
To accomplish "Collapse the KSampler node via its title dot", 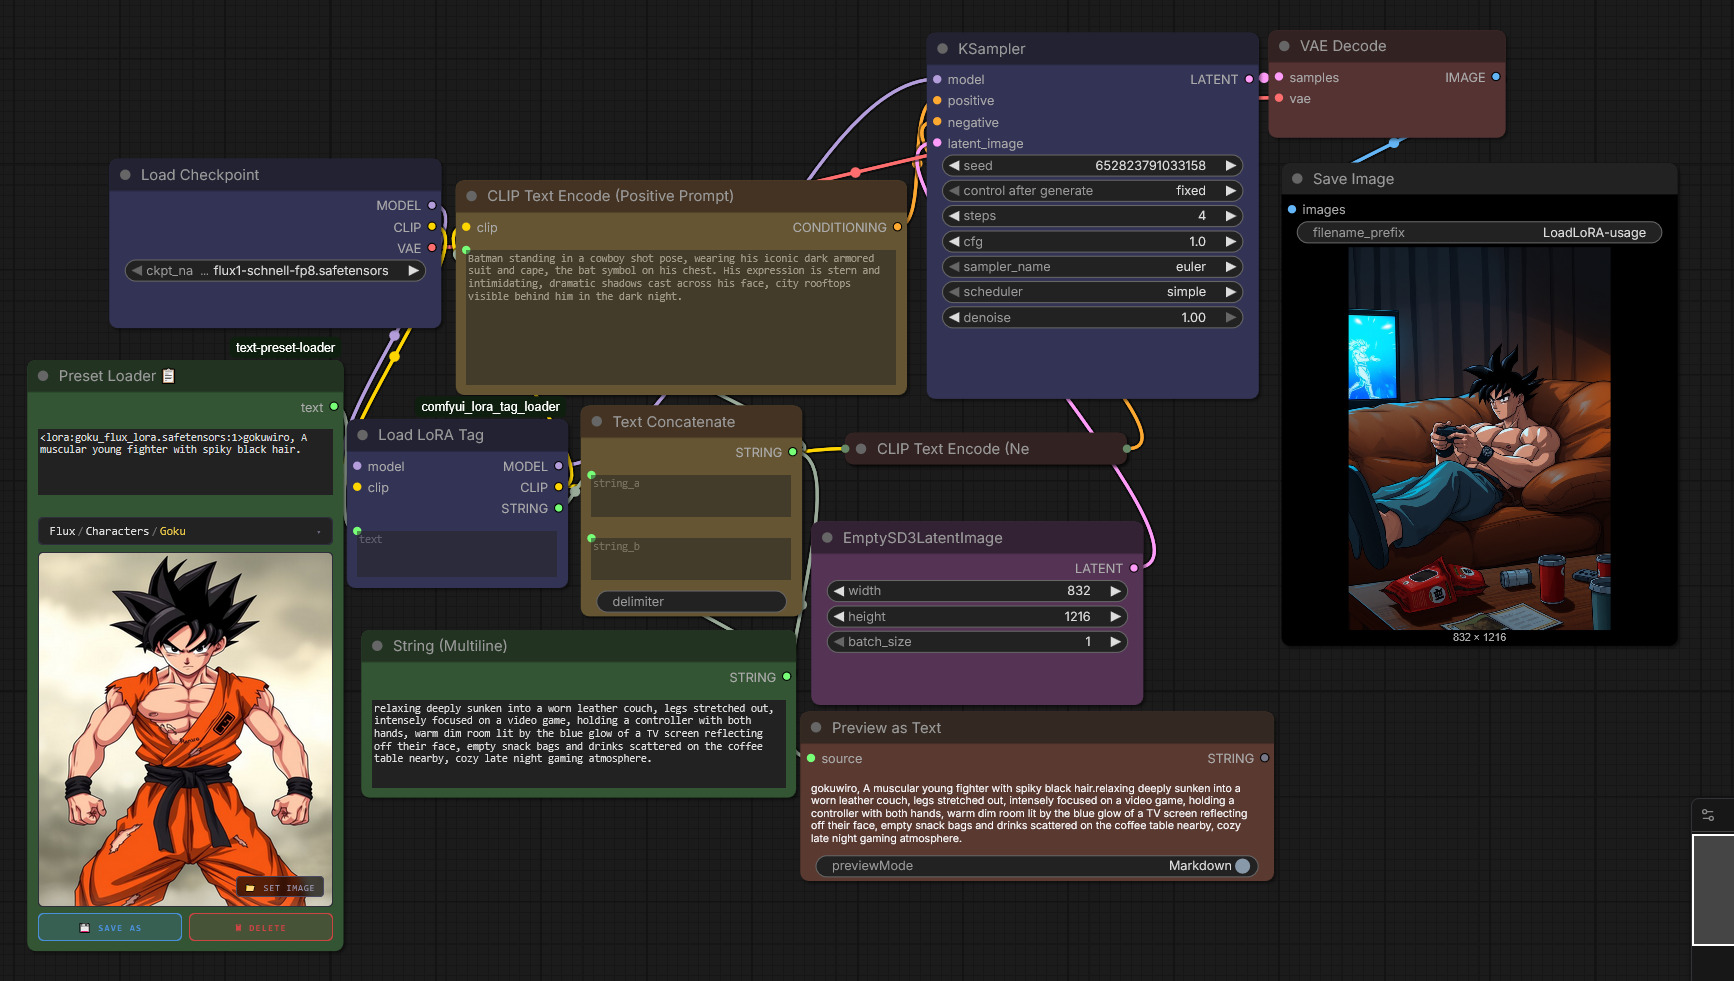I will point(942,49).
